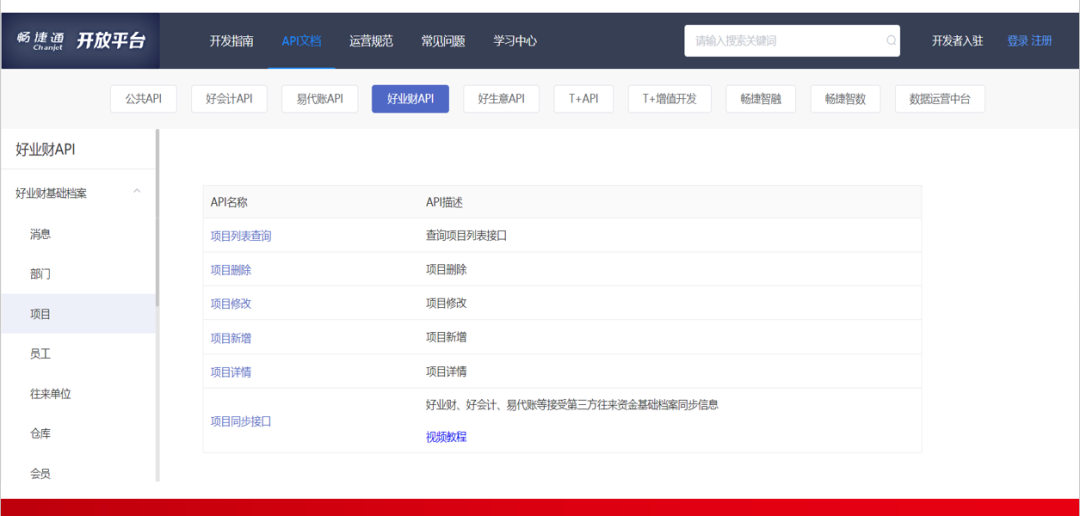Click the 注册 link

pyautogui.click(x=1041, y=41)
